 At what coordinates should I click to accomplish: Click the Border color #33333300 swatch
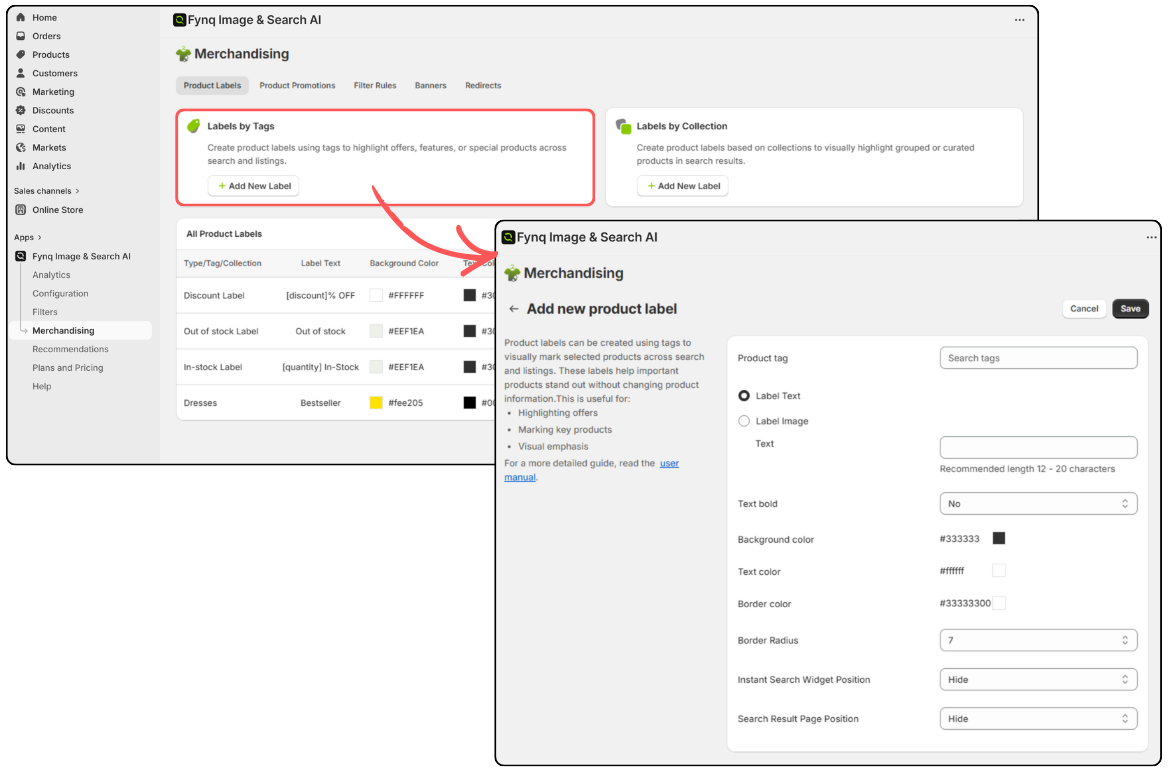pos(999,603)
